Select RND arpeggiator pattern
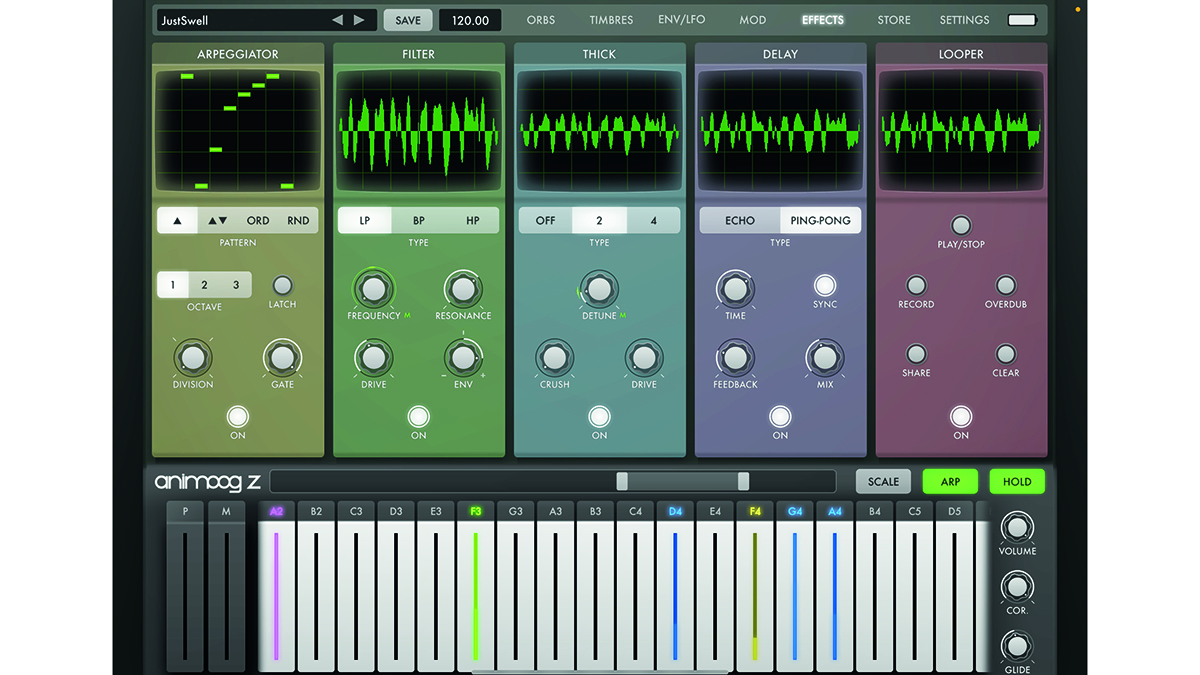1200x675 pixels. click(x=298, y=221)
